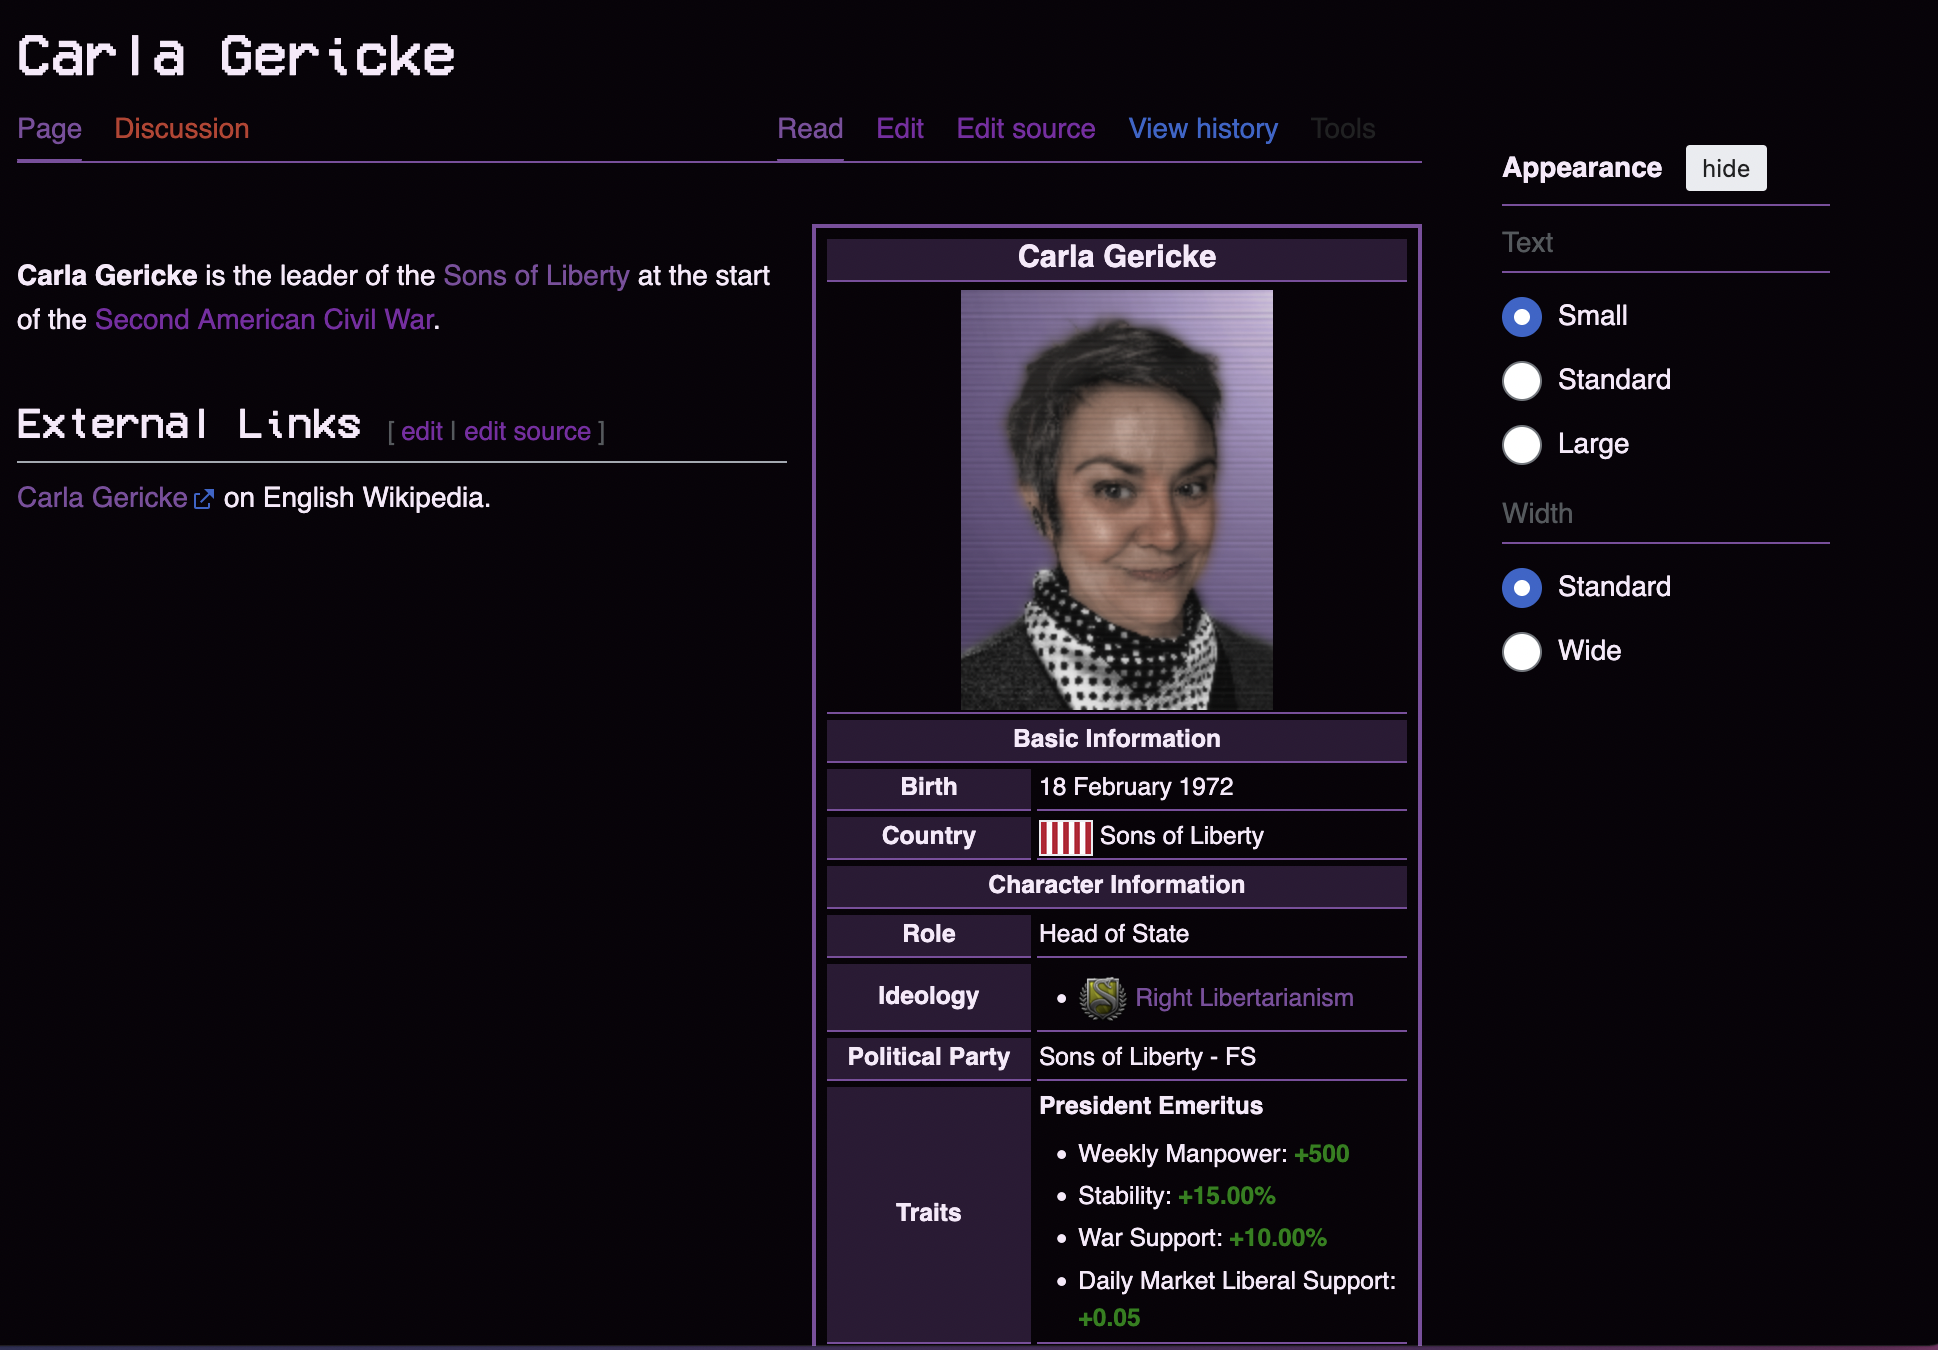Open the Sons of Liberty article link

point(536,276)
